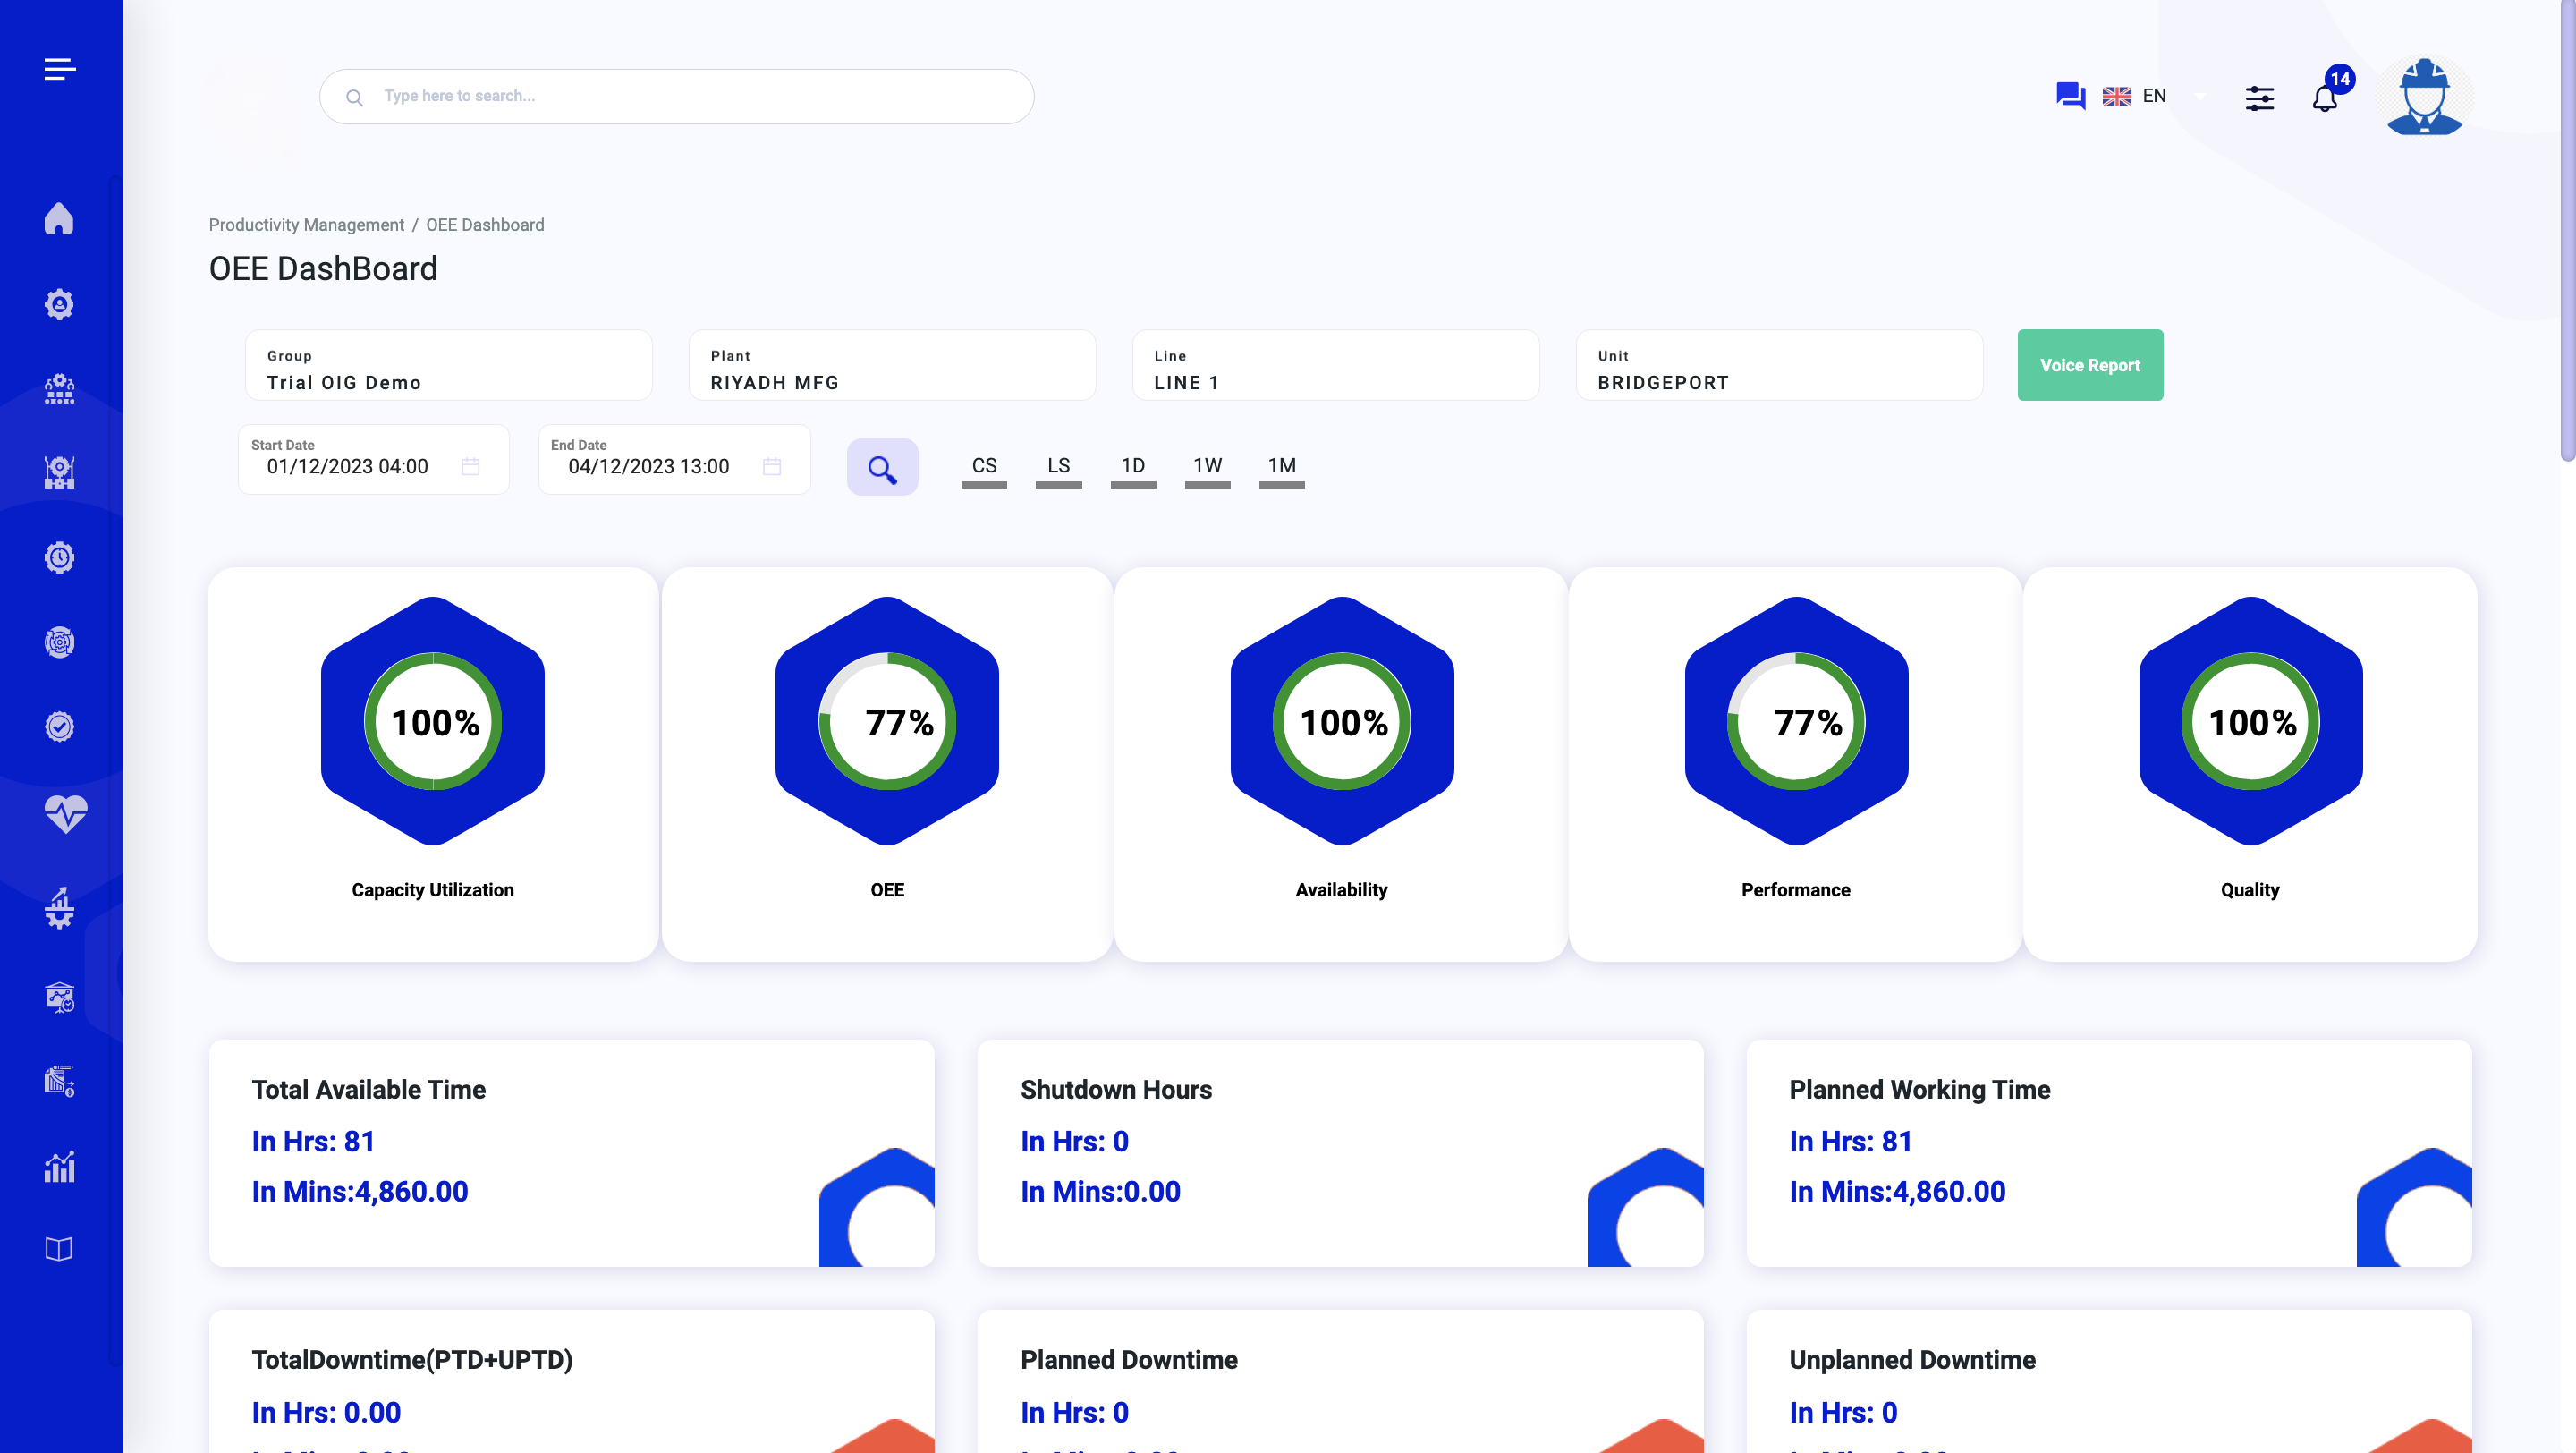Open the gear over conveyor boxes sidebar icon
Screen dimensions: 2576x1453
pos(59,388)
